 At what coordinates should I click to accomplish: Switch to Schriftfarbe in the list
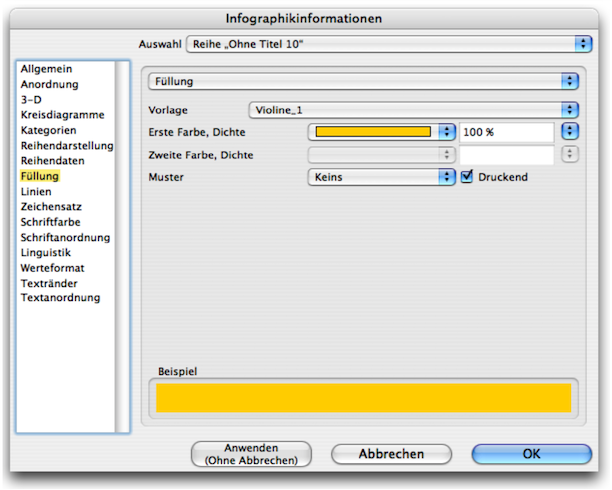click(x=51, y=222)
